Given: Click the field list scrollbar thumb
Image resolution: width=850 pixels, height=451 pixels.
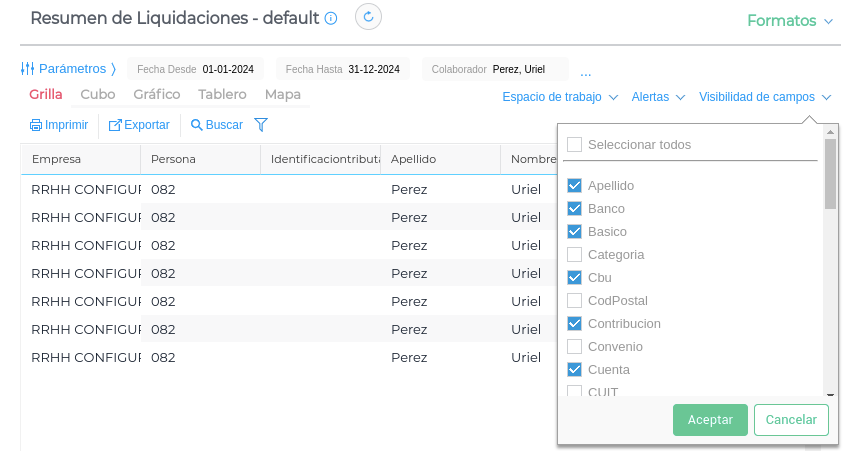Looking at the screenshot, I should (x=830, y=173).
